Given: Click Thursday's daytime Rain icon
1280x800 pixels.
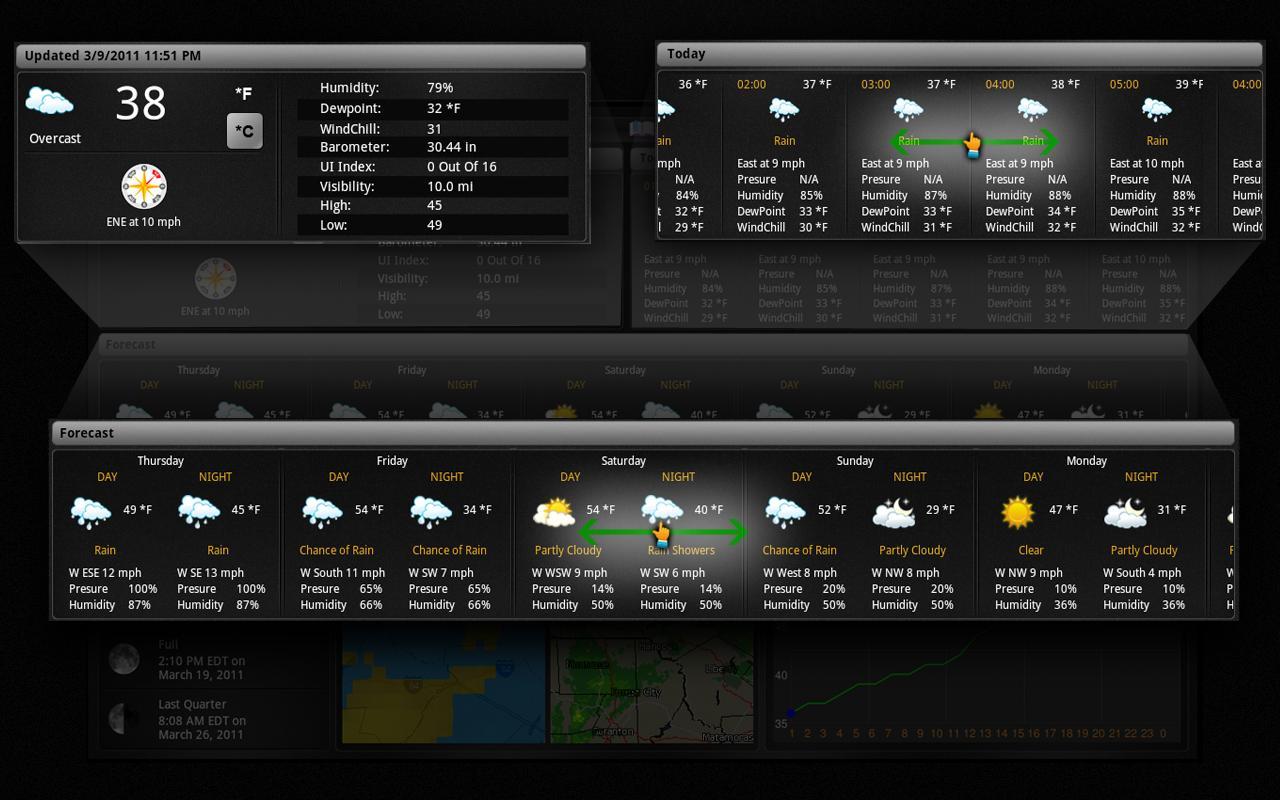Looking at the screenshot, I should click(x=89, y=510).
